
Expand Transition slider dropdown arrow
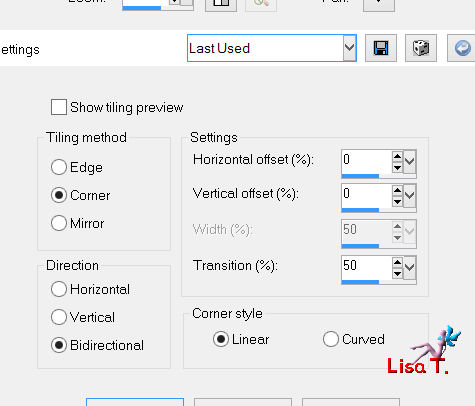[x=410, y=267]
